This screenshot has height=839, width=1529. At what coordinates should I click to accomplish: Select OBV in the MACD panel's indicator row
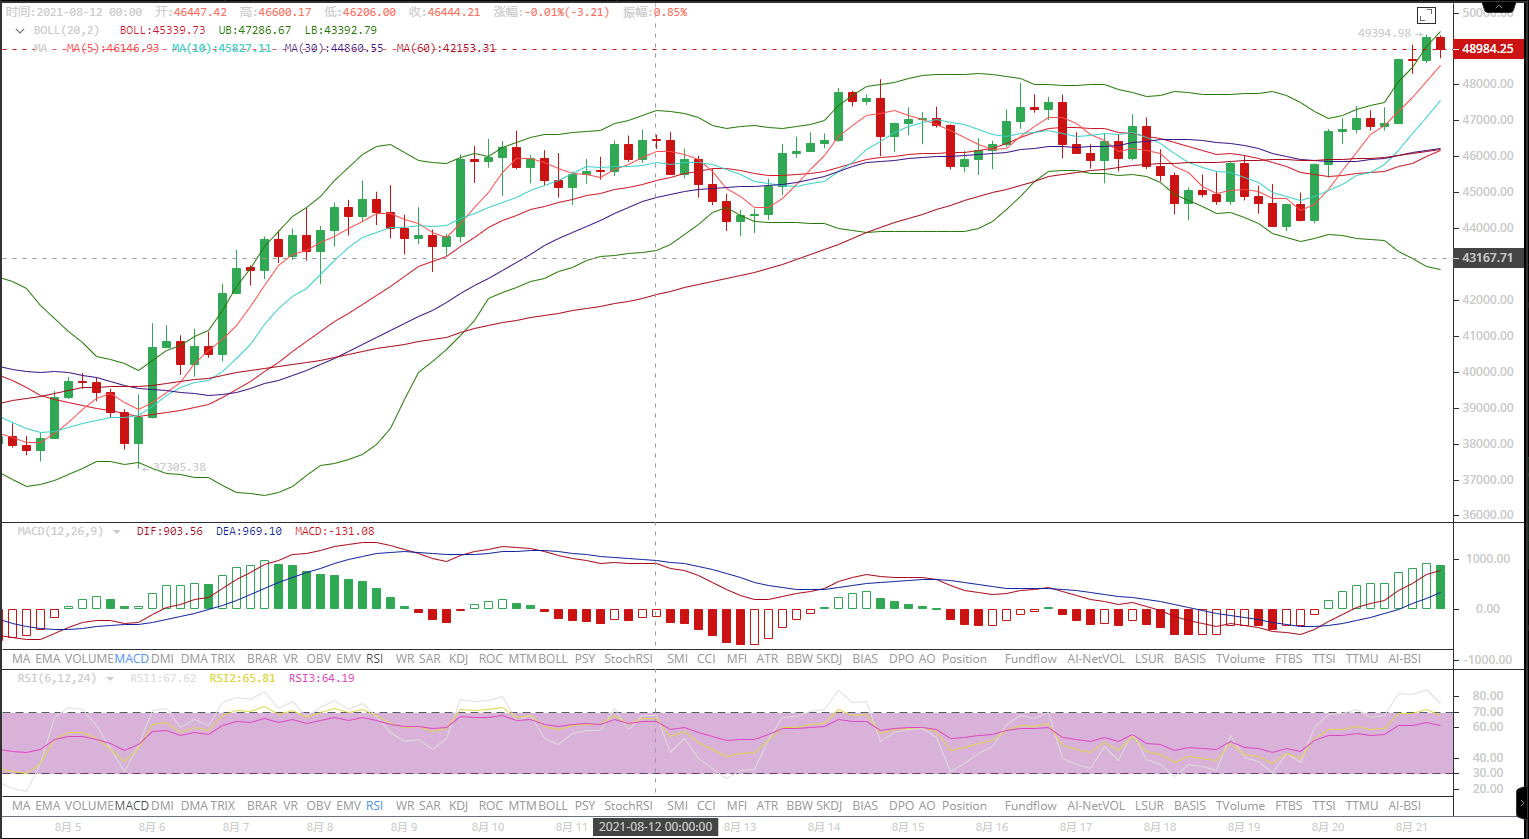click(x=319, y=659)
